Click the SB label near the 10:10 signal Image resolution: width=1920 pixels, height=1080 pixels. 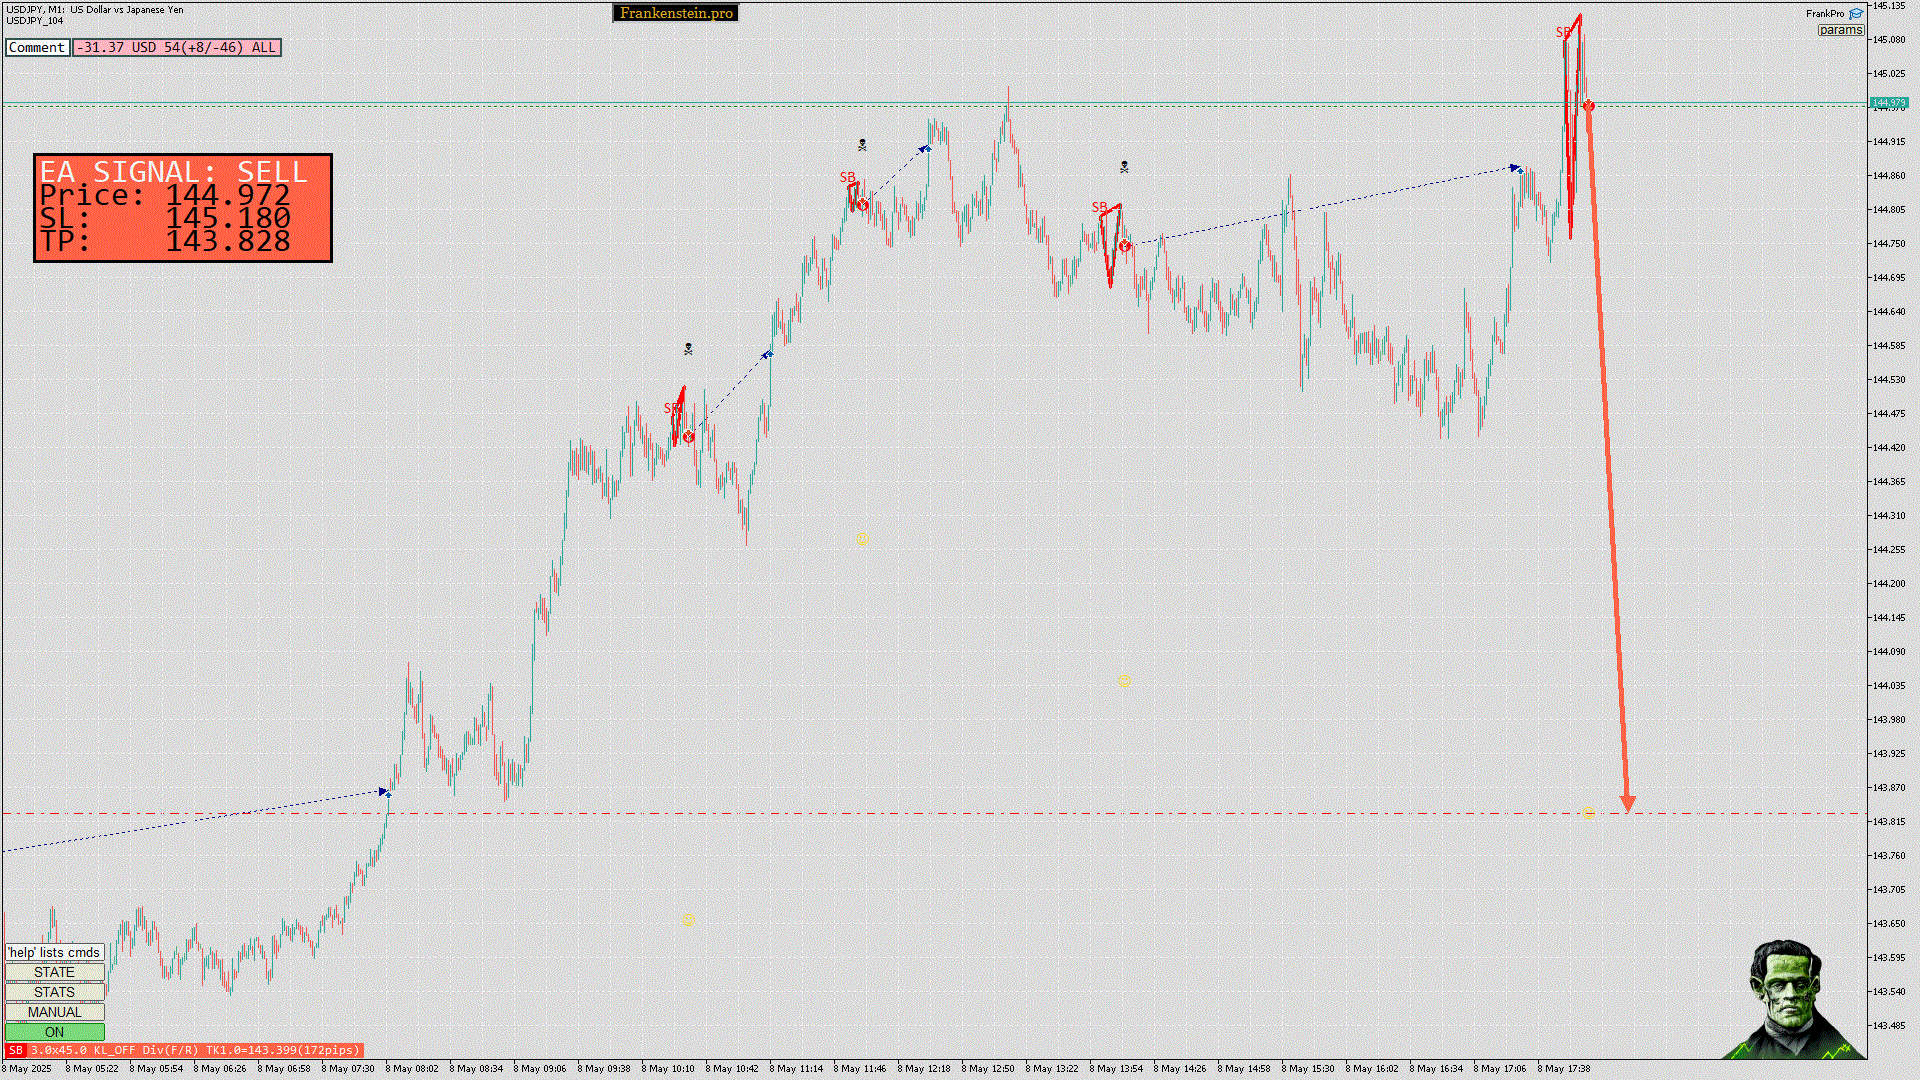(x=671, y=408)
